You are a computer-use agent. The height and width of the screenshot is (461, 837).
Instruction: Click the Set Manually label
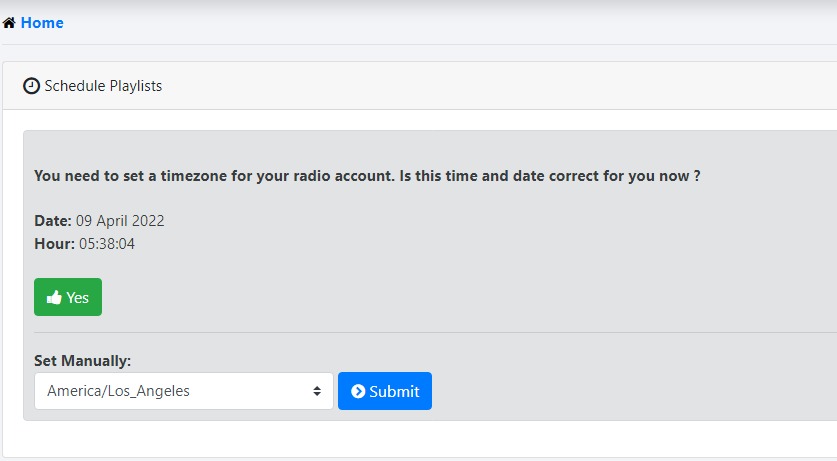pos(82,360)
